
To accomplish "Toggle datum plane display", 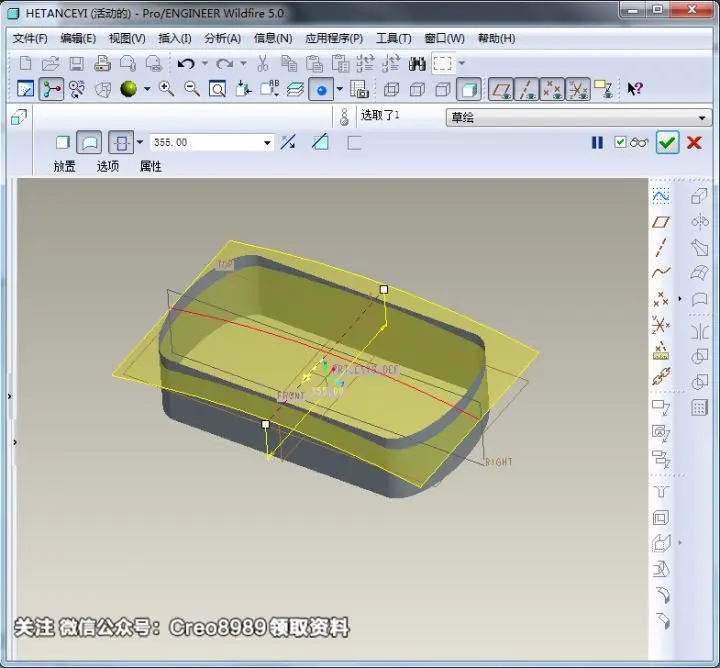I will (x=501, y=89).
